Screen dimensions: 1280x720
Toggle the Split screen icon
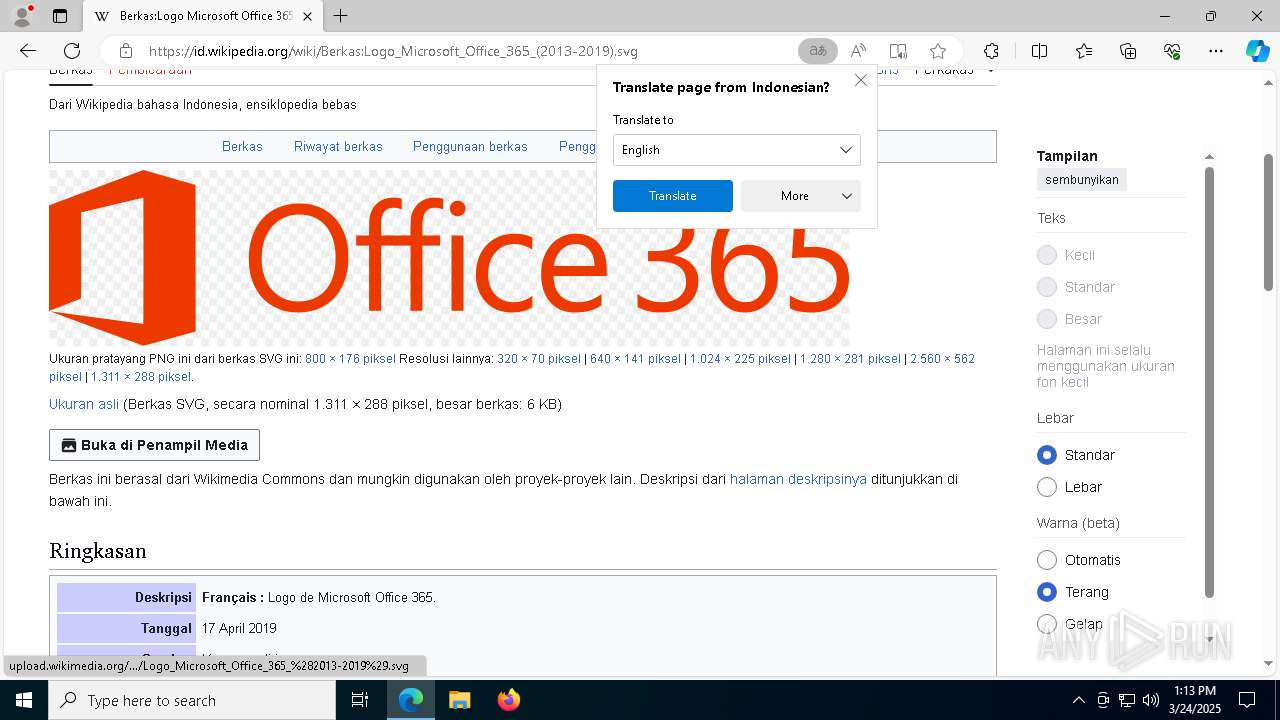[1039, 51]
